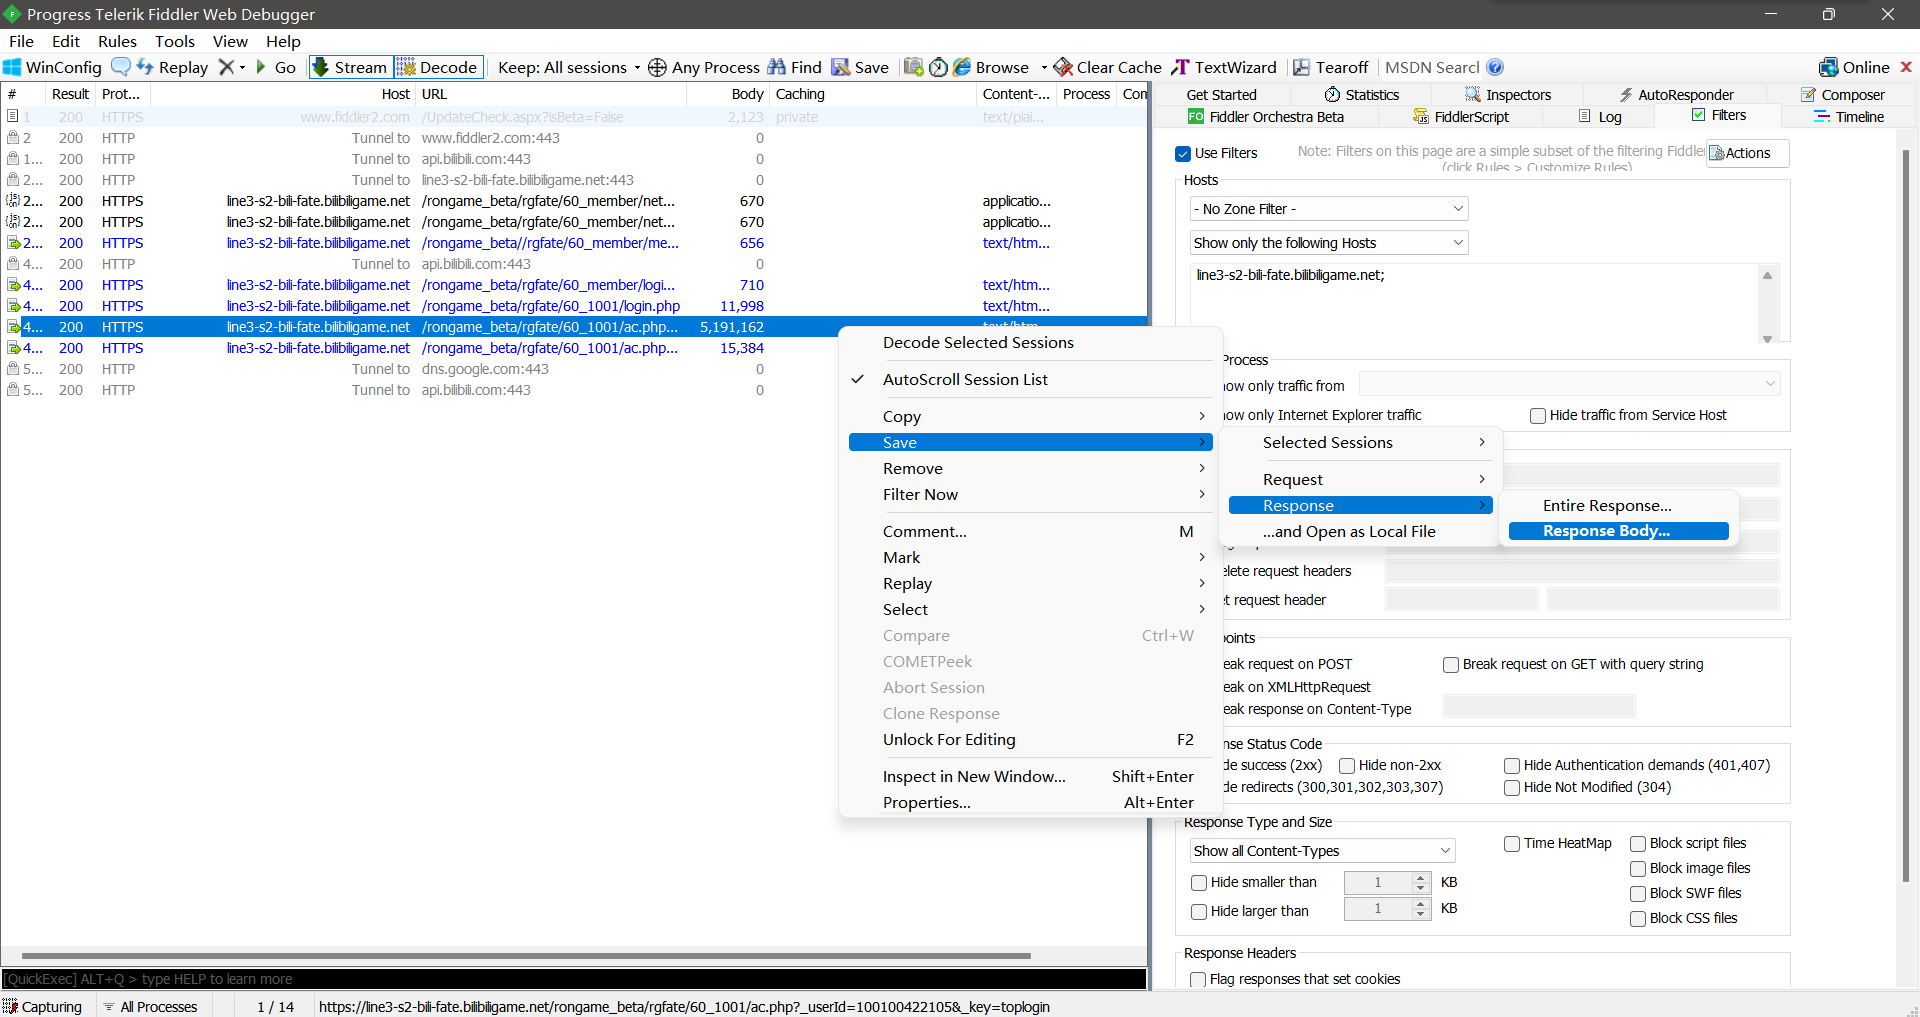Open the Fiddler Orchestra Beta tab
The image size is (1920, 1017).
click(1265, 117)
